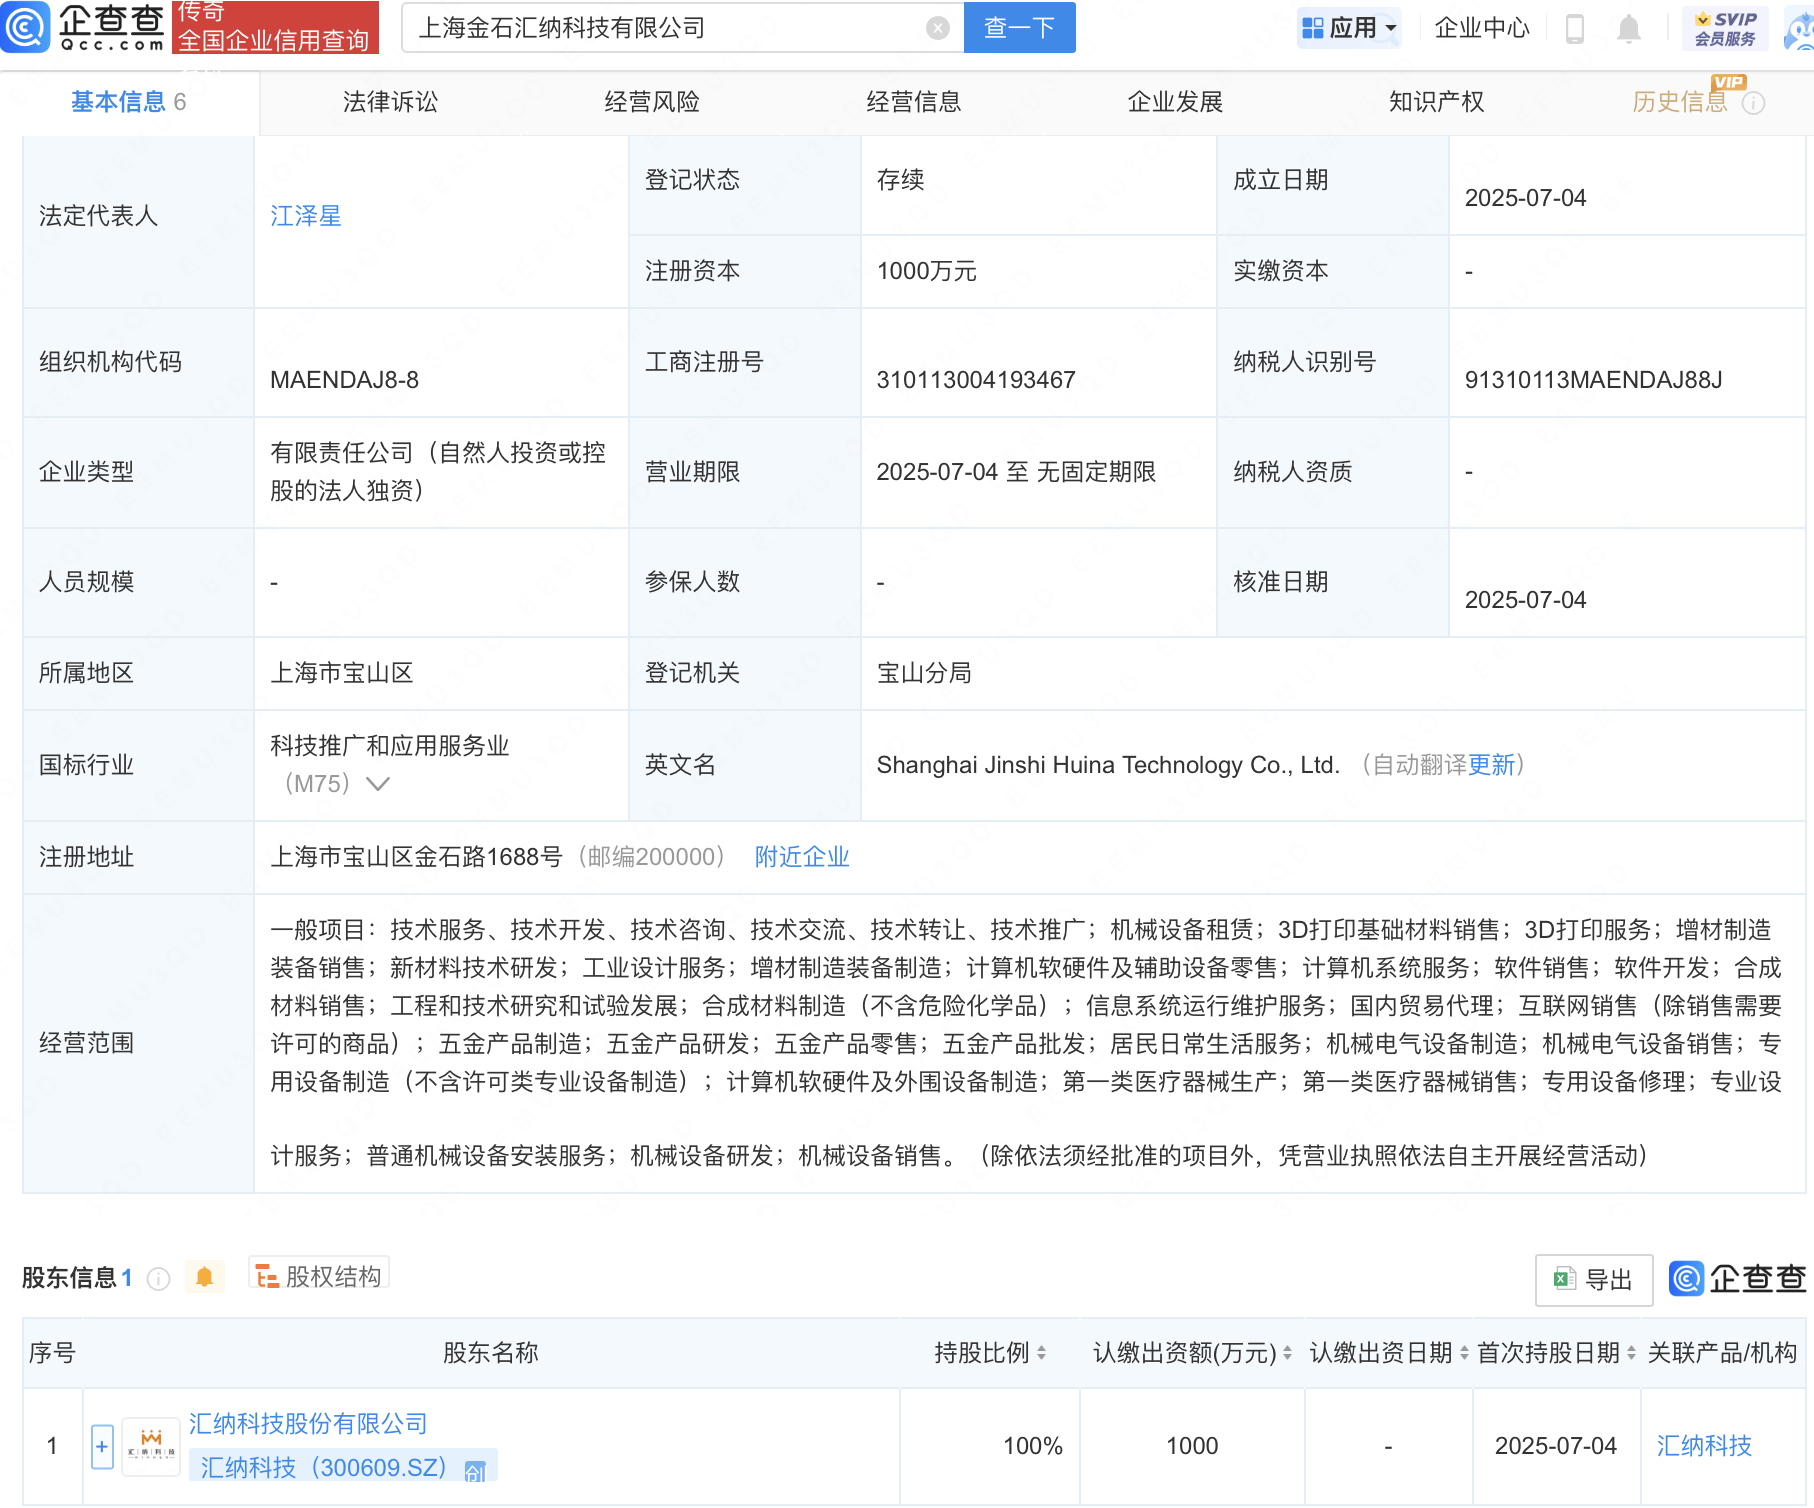Sort by 认缴出资额 column

[x=1287, y=1353]
